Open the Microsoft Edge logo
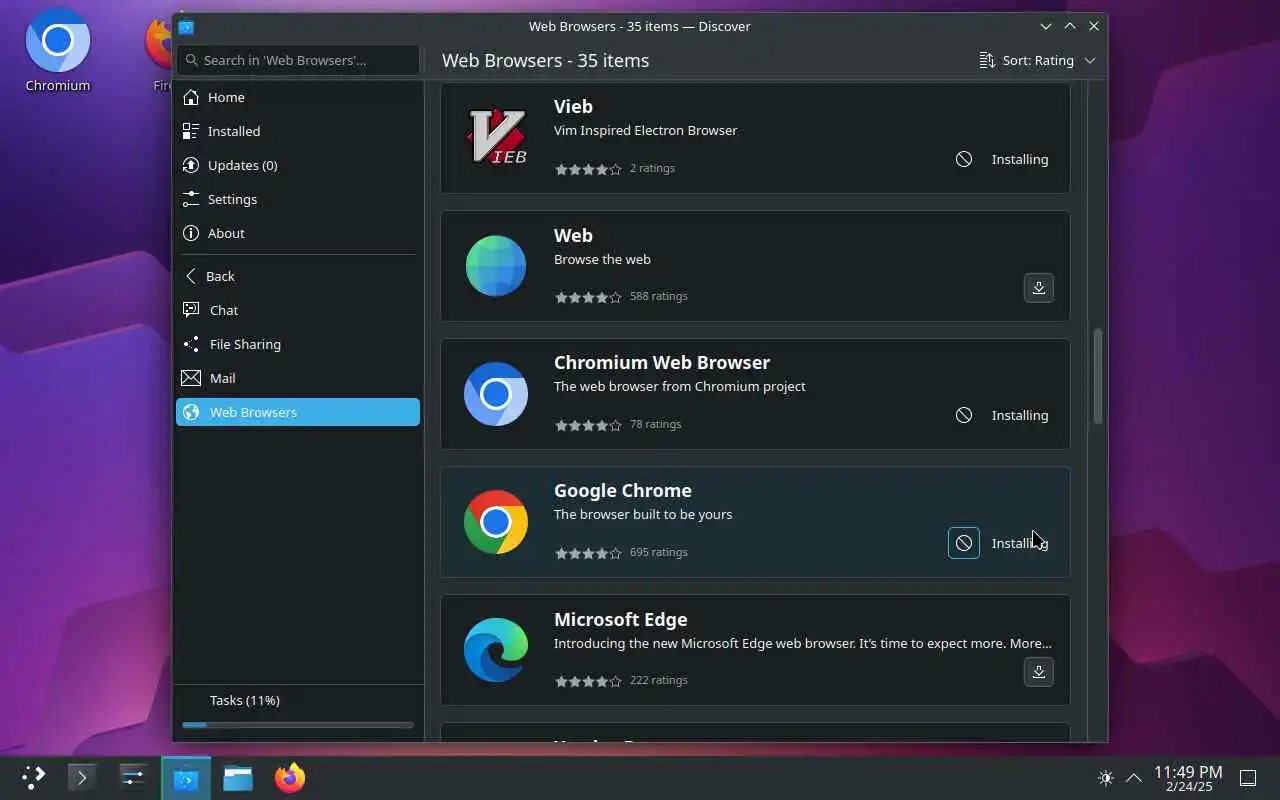This screenshot has height=800, width=1280. (496, 650)
